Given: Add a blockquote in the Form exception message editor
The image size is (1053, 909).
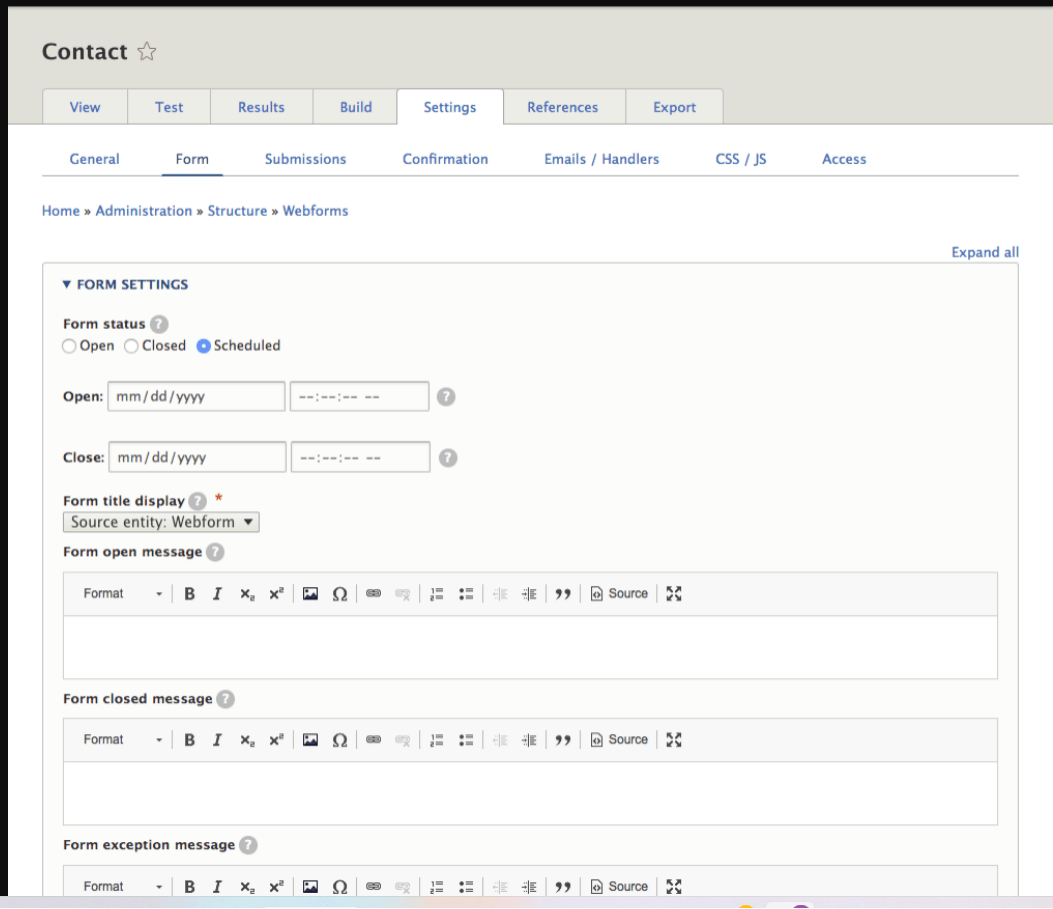Looking at the screenshot, I should coord(563,886).
